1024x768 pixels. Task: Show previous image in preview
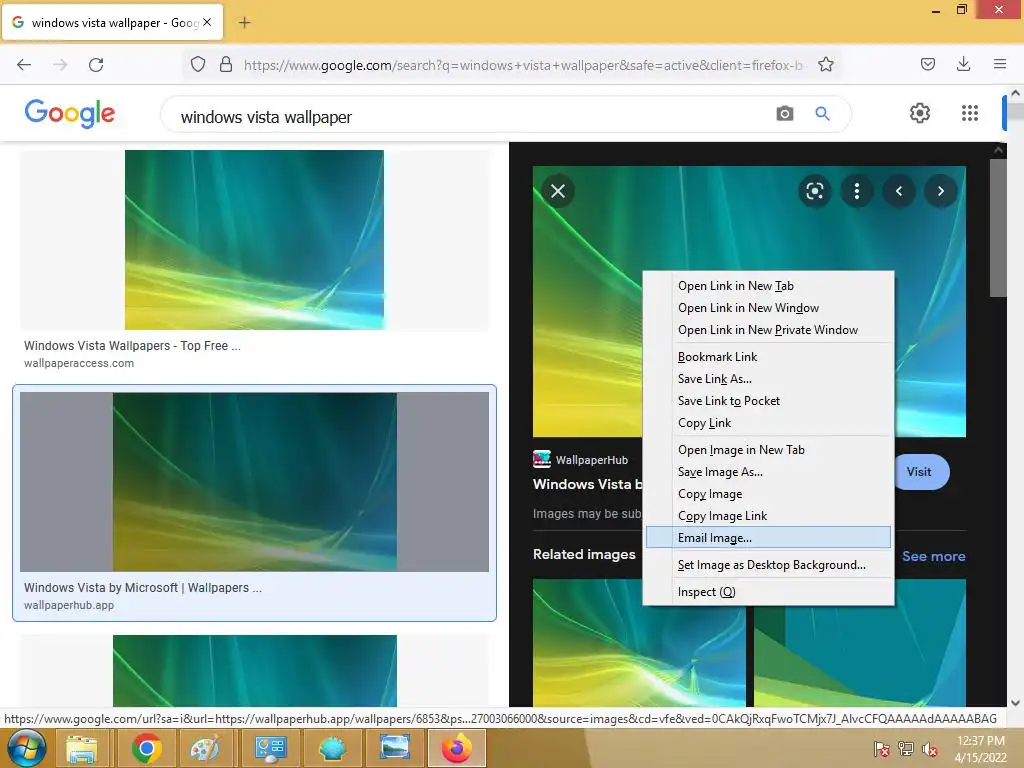tap(899, 191)
